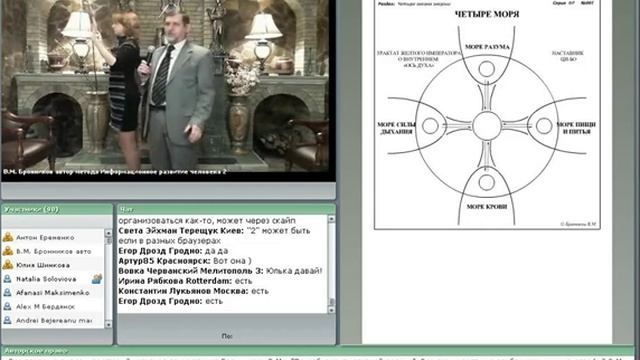This screenshot has width=640, height=360.
Task: Click the 'МОРЕ СИЛЫ ДЫХАНИЯ' label on the slide
Action: (x=396, y=128)
